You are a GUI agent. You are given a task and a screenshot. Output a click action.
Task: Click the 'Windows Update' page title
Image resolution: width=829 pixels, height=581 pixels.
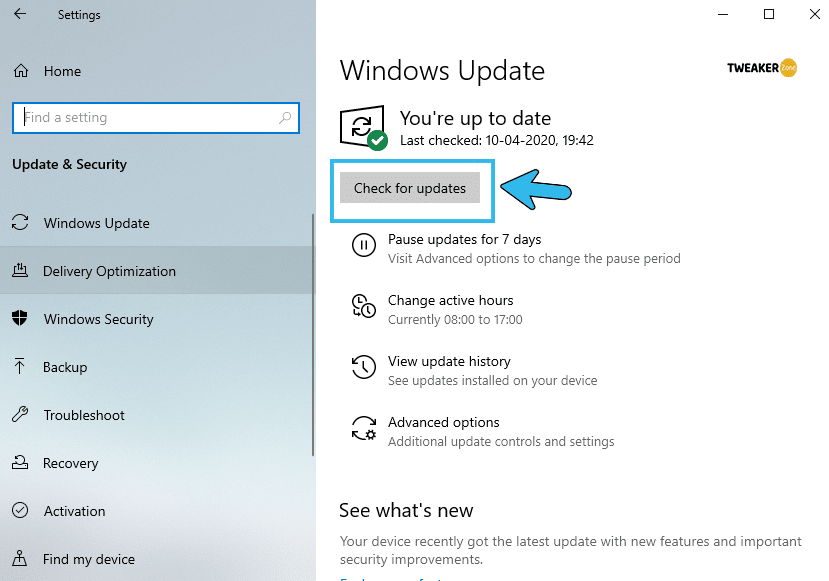pos(442,70)
